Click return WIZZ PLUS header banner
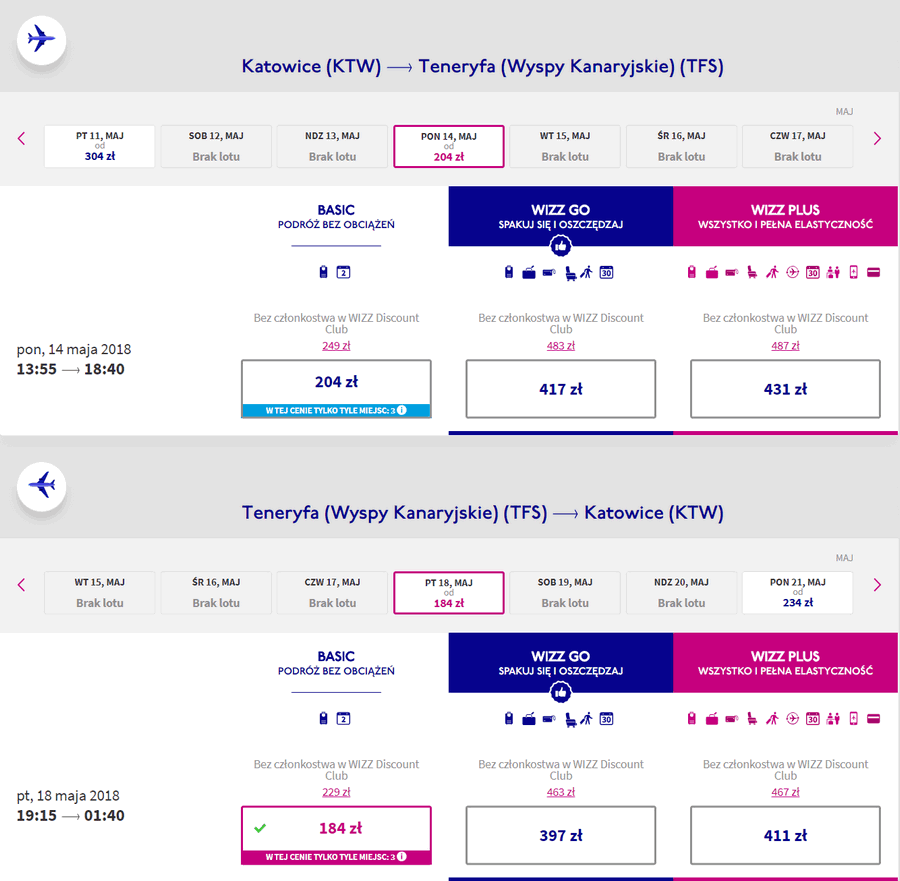900x881 pixels. pos(785,663)
